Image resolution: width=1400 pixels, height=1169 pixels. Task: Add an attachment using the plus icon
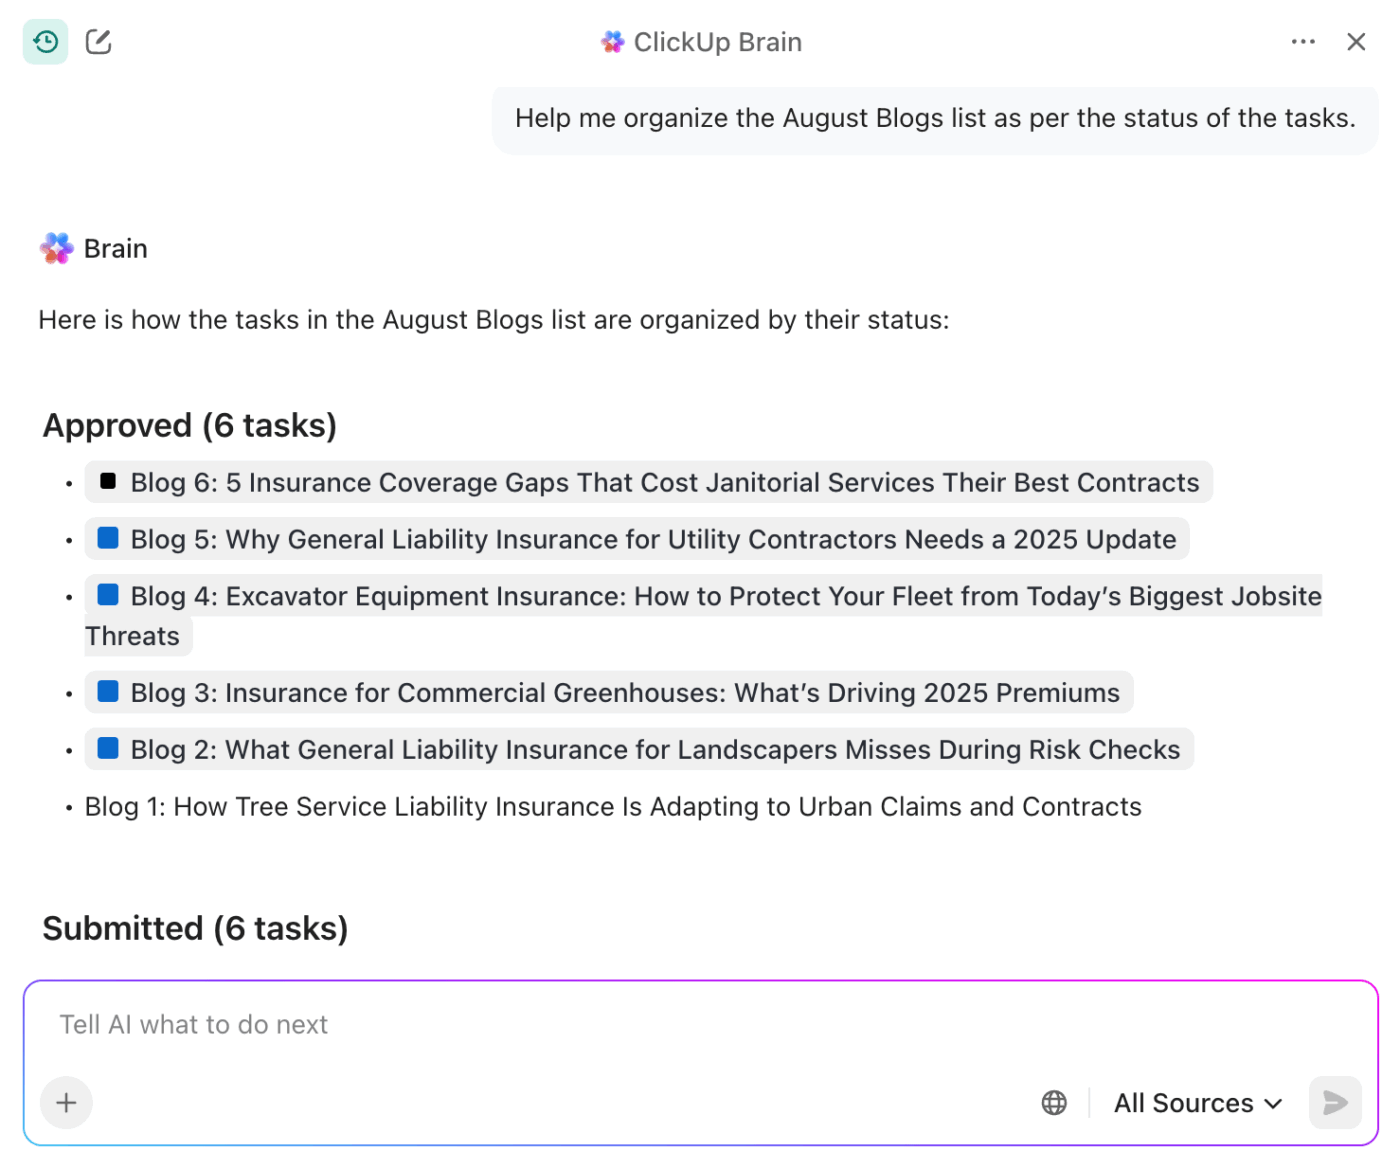pyautogui.click(x=66, y=1102)
